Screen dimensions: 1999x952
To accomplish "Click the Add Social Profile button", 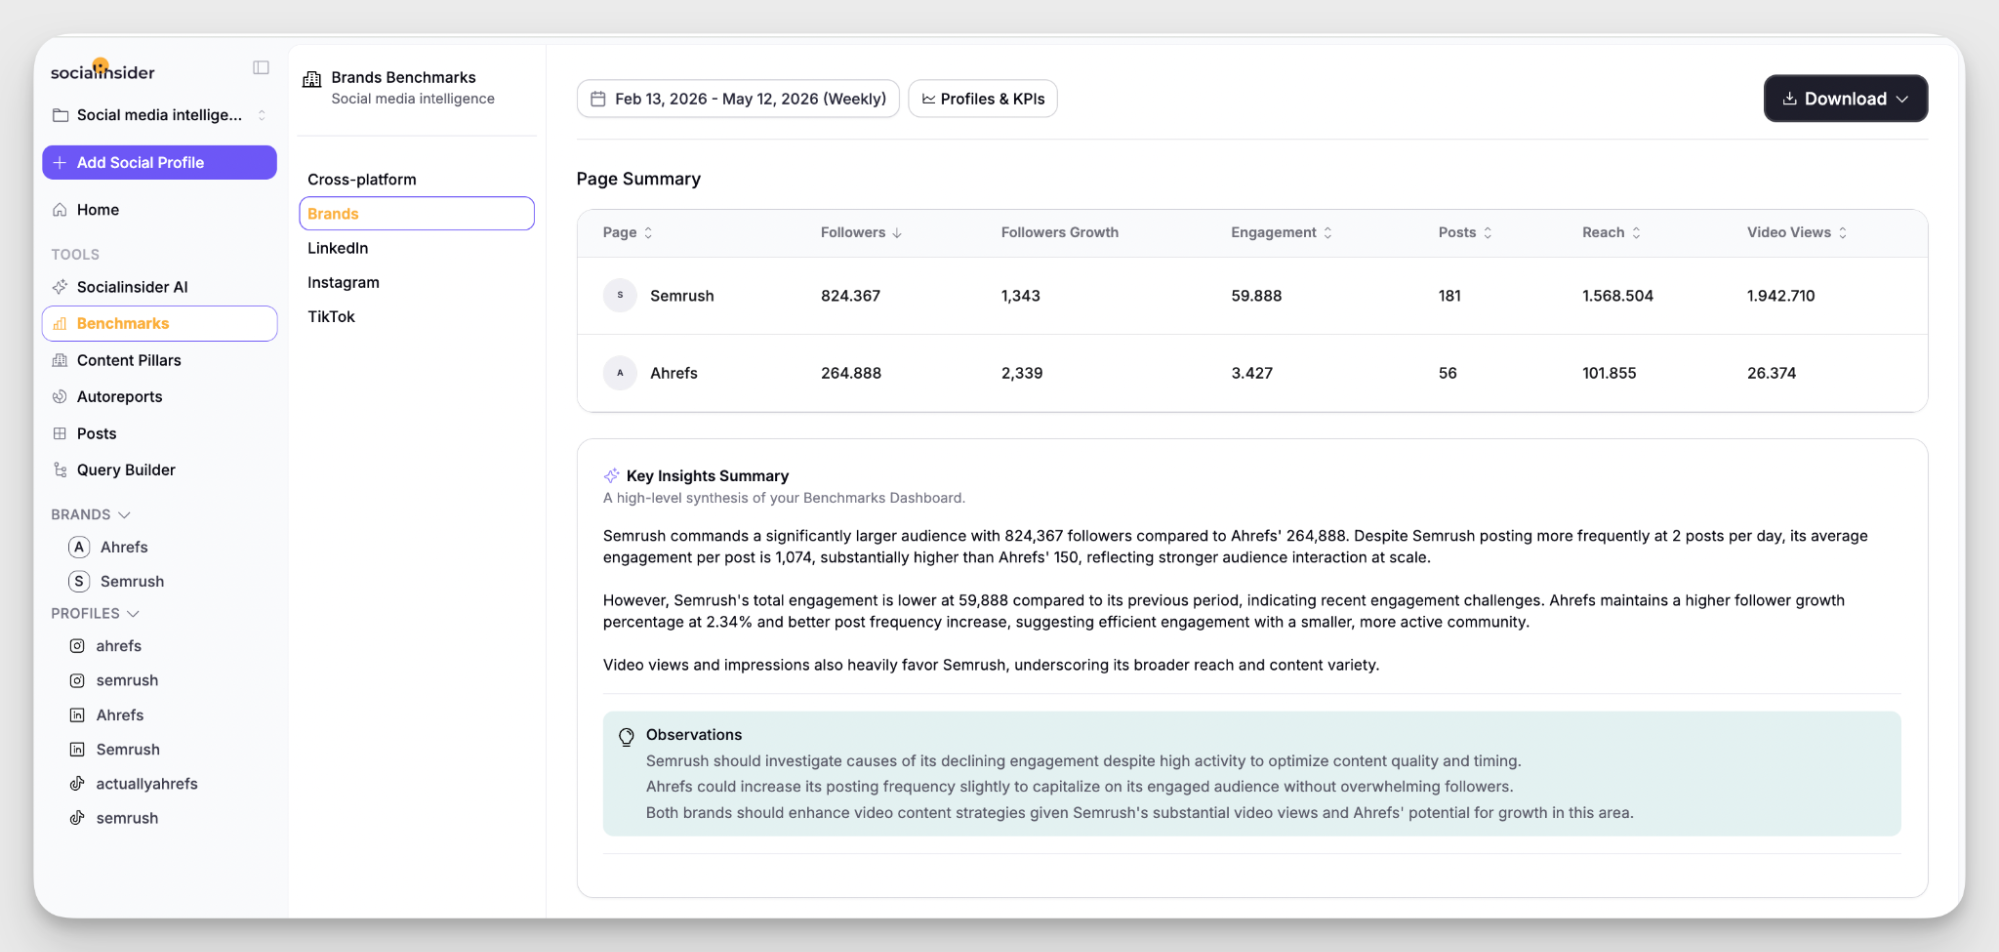I will 160,162.
